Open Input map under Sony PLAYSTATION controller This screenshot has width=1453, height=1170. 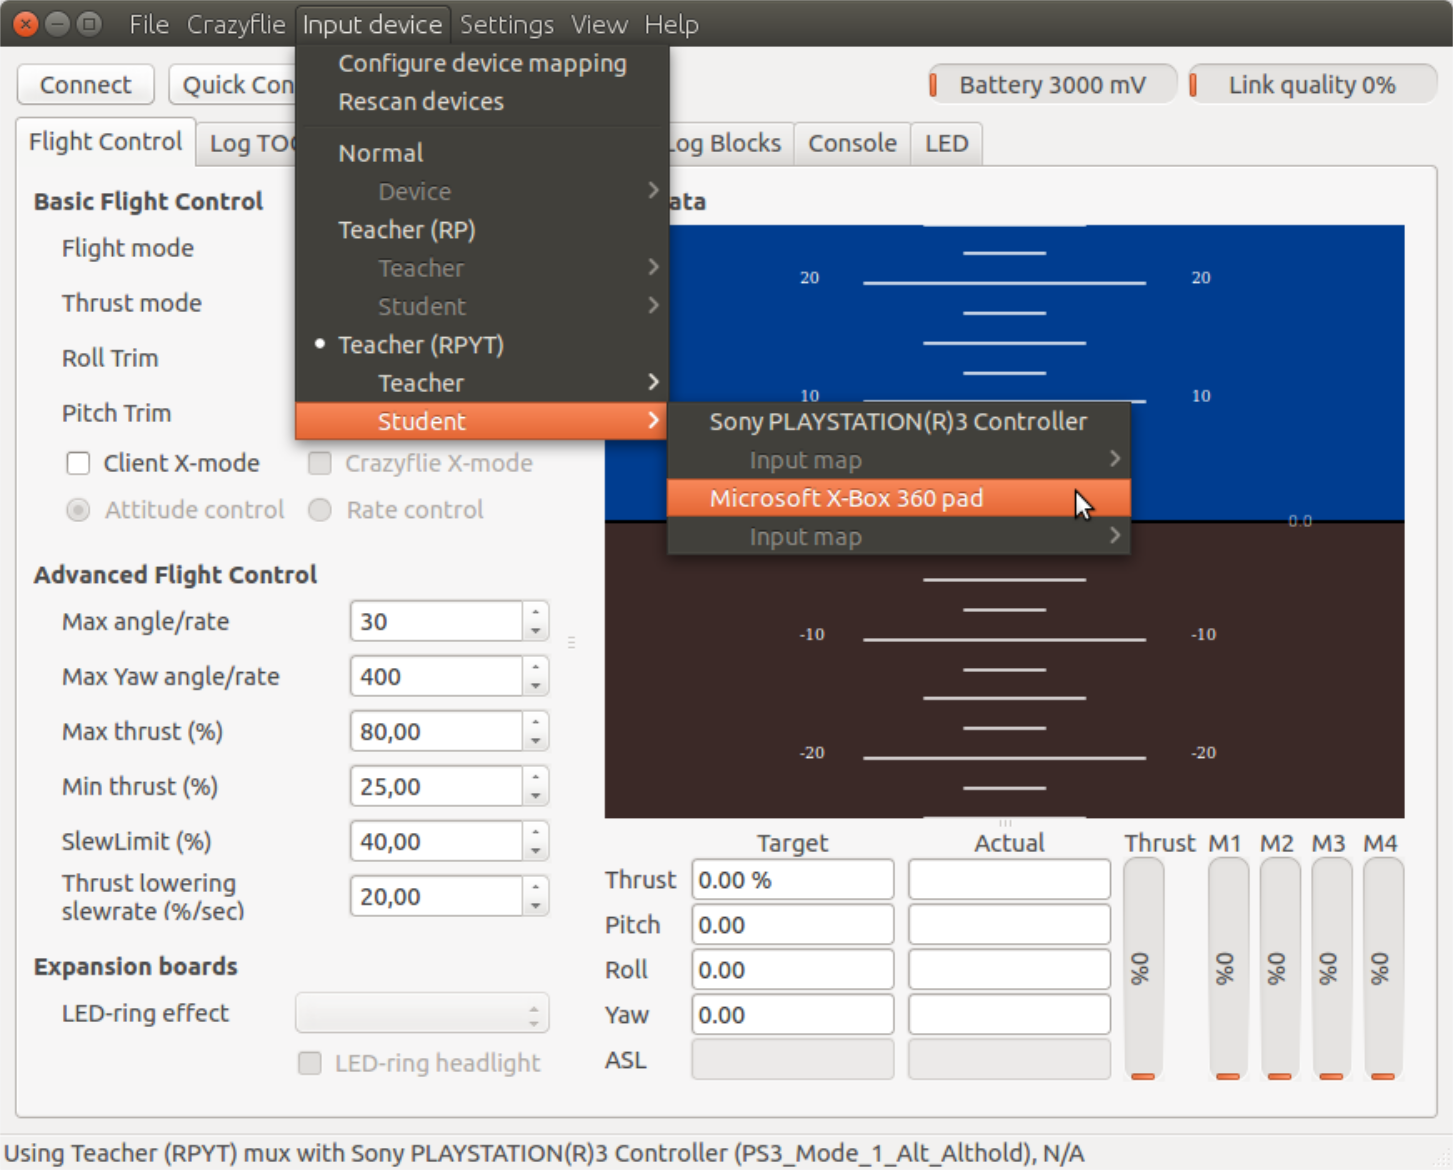click(x=899, y=460)
